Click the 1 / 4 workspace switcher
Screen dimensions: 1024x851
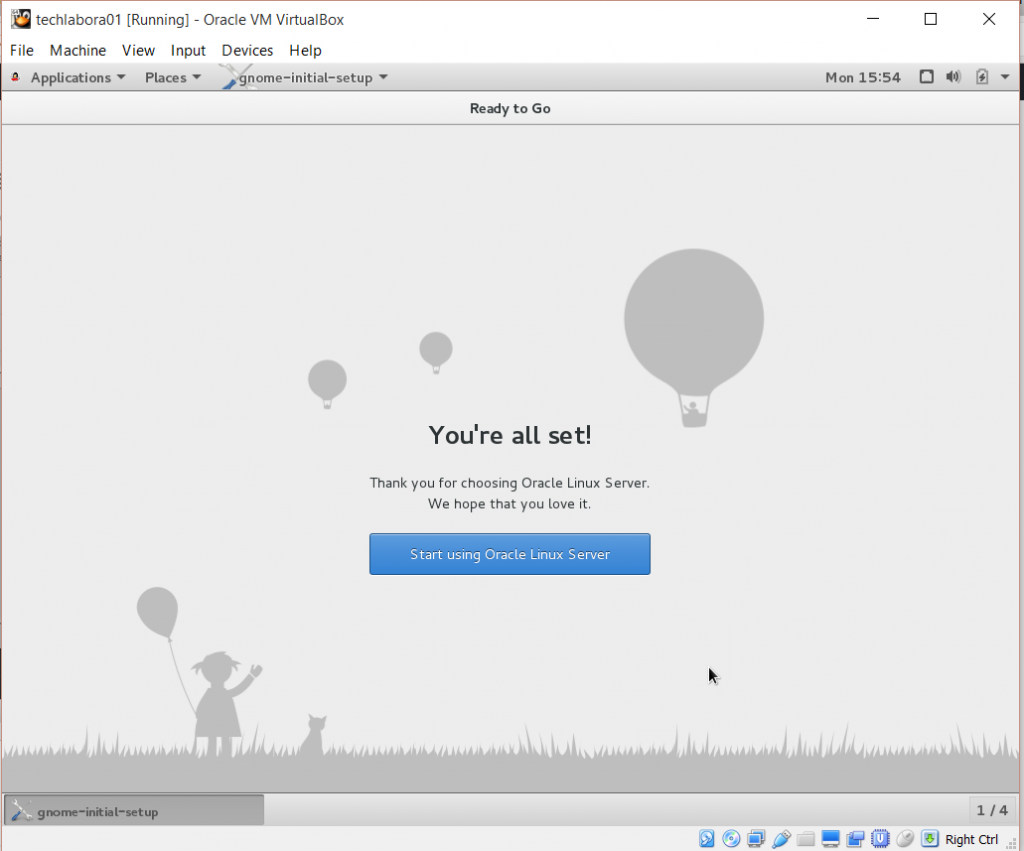point(992,810)
